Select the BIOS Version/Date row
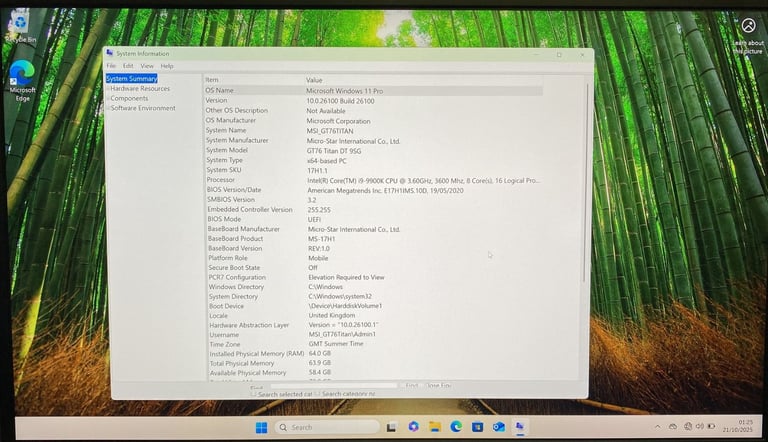Screen dimensions: 768x442 pyautogui.click(x=374, y=190)
